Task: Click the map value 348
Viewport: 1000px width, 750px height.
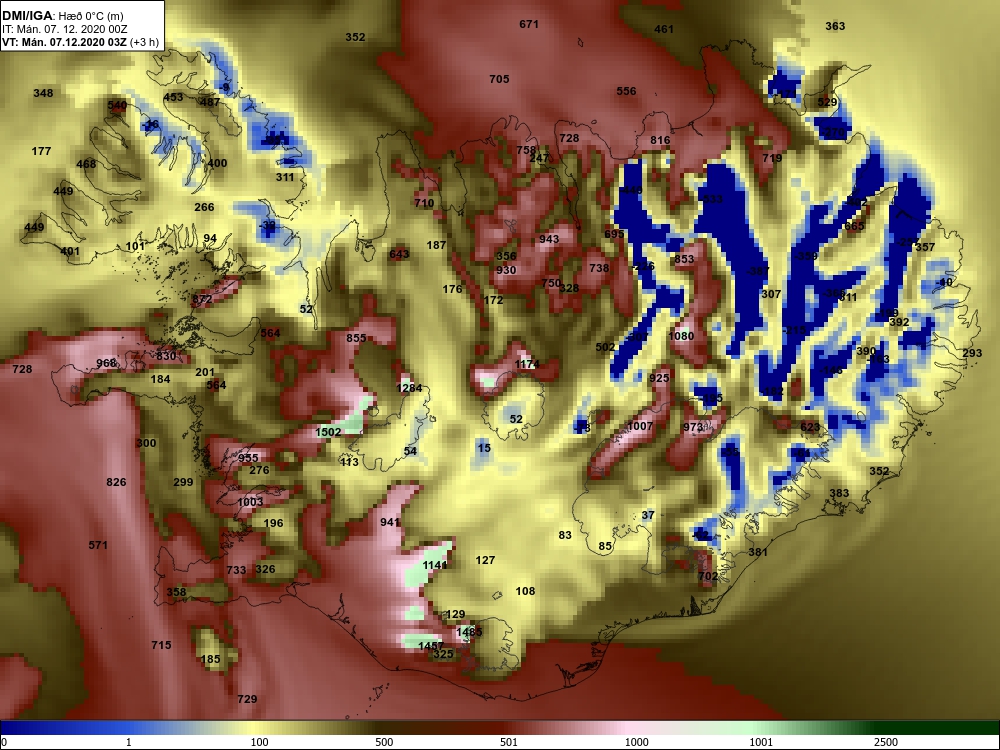Action: tap(43, 93)
